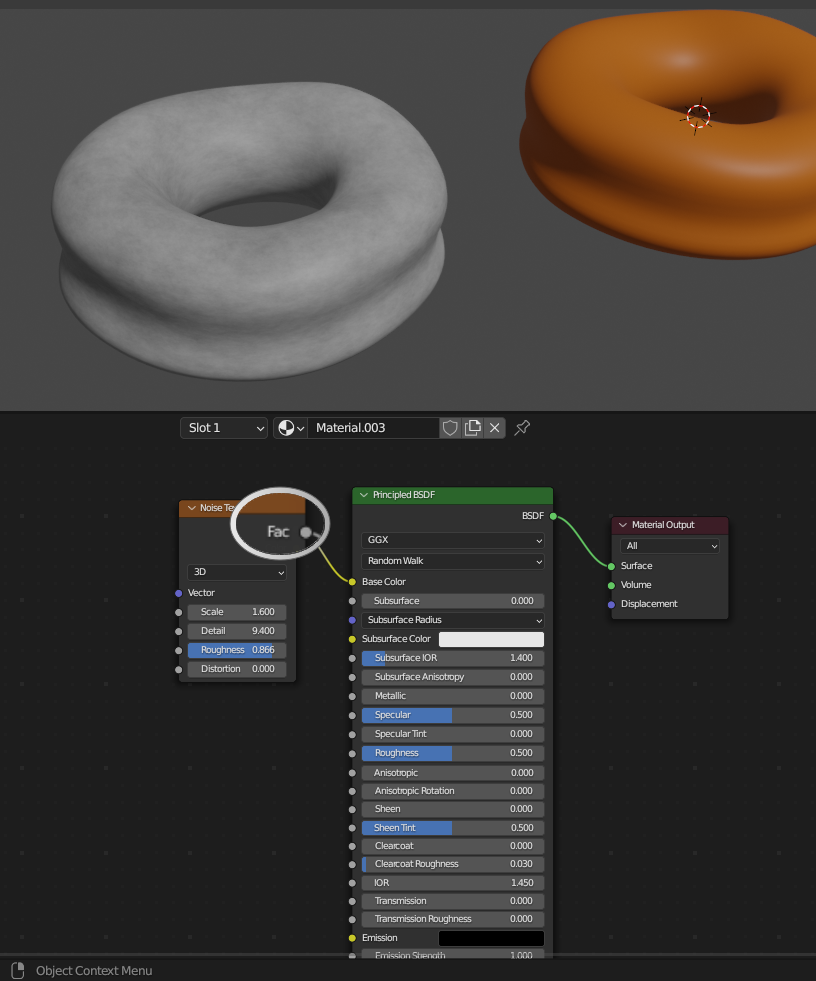
Task: Open the GGX distribution dropdown
Action: coord(452,540)
